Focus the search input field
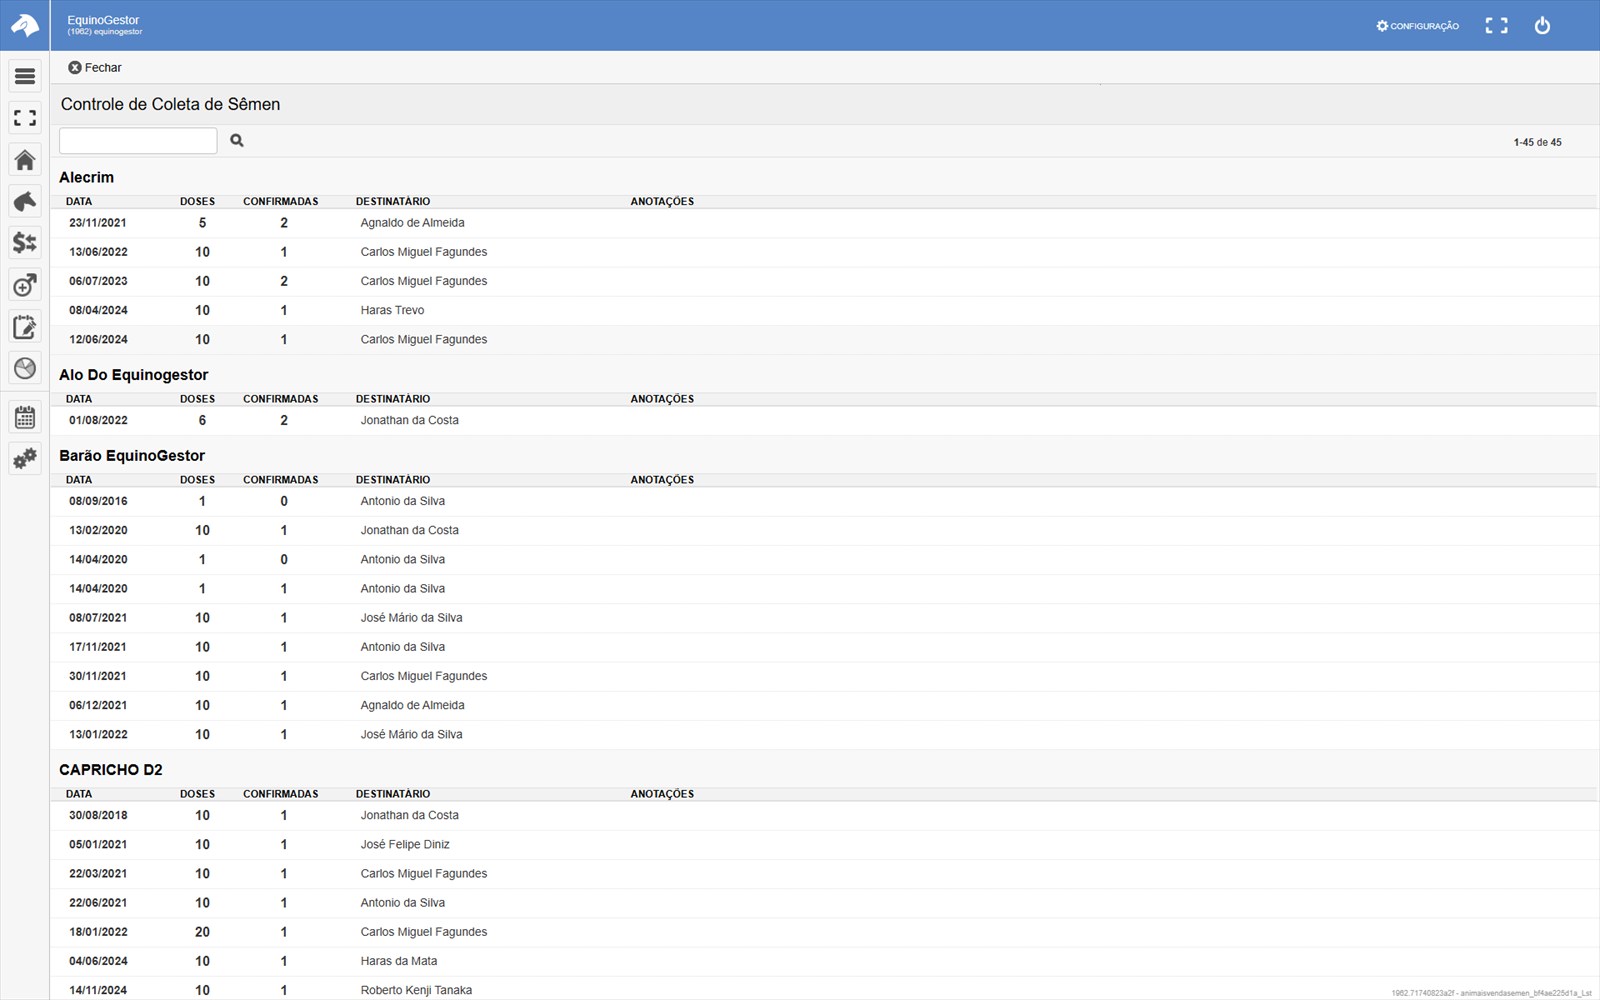 (138, 141)
